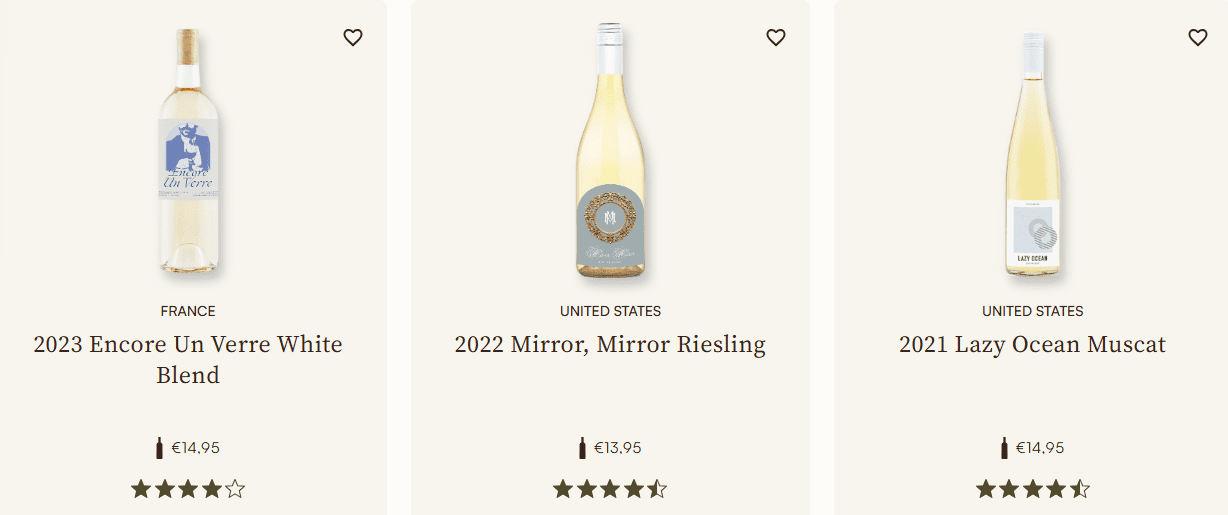Open the Mirror, Mirror Riesling bottle photo
This screenshot has height=515, width=1228.
tap(610, 150)
